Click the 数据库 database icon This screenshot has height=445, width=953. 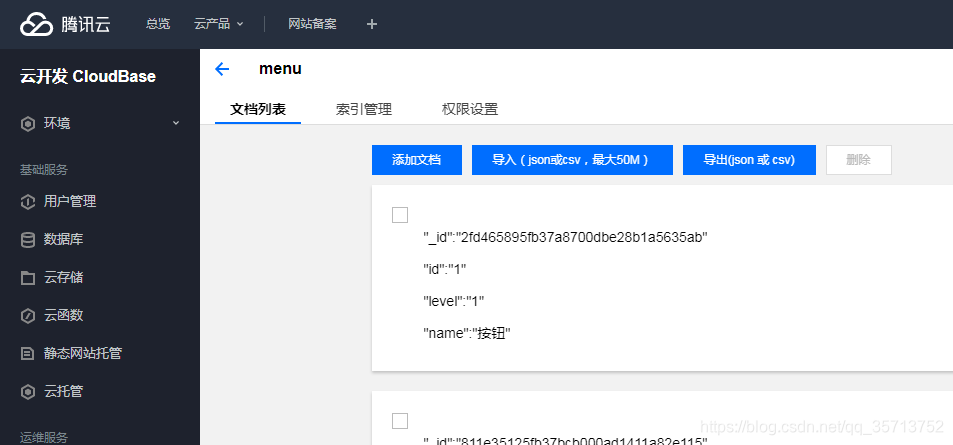point(28,240)
